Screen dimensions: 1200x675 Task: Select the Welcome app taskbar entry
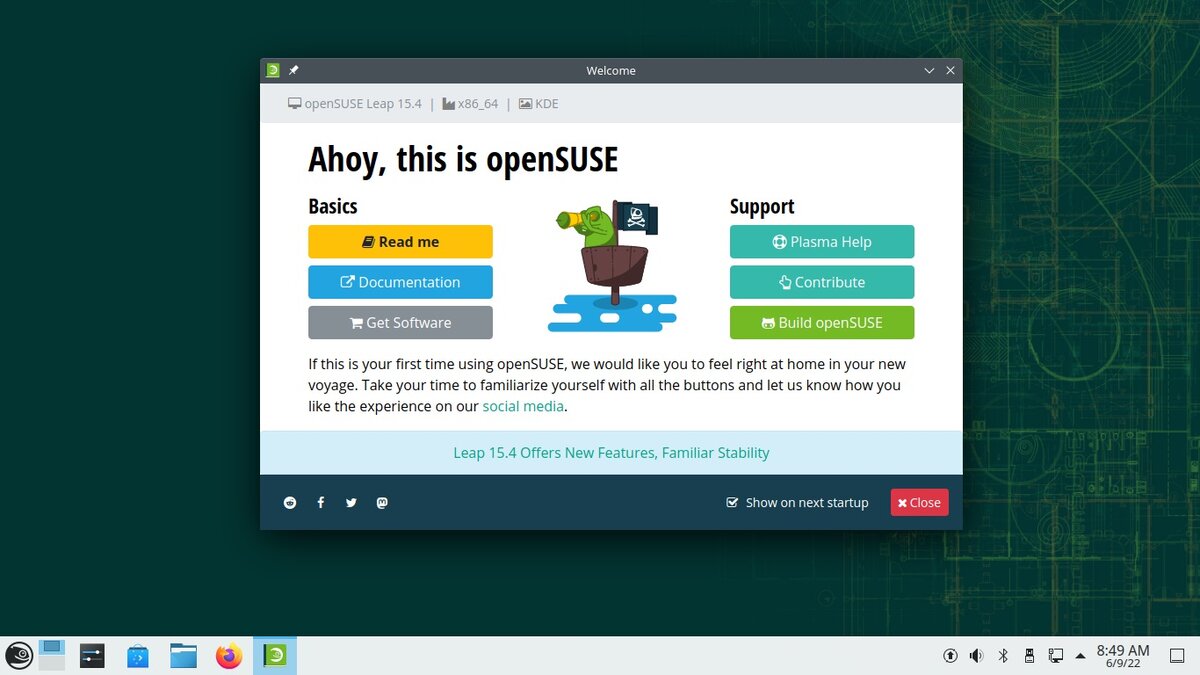275,656
